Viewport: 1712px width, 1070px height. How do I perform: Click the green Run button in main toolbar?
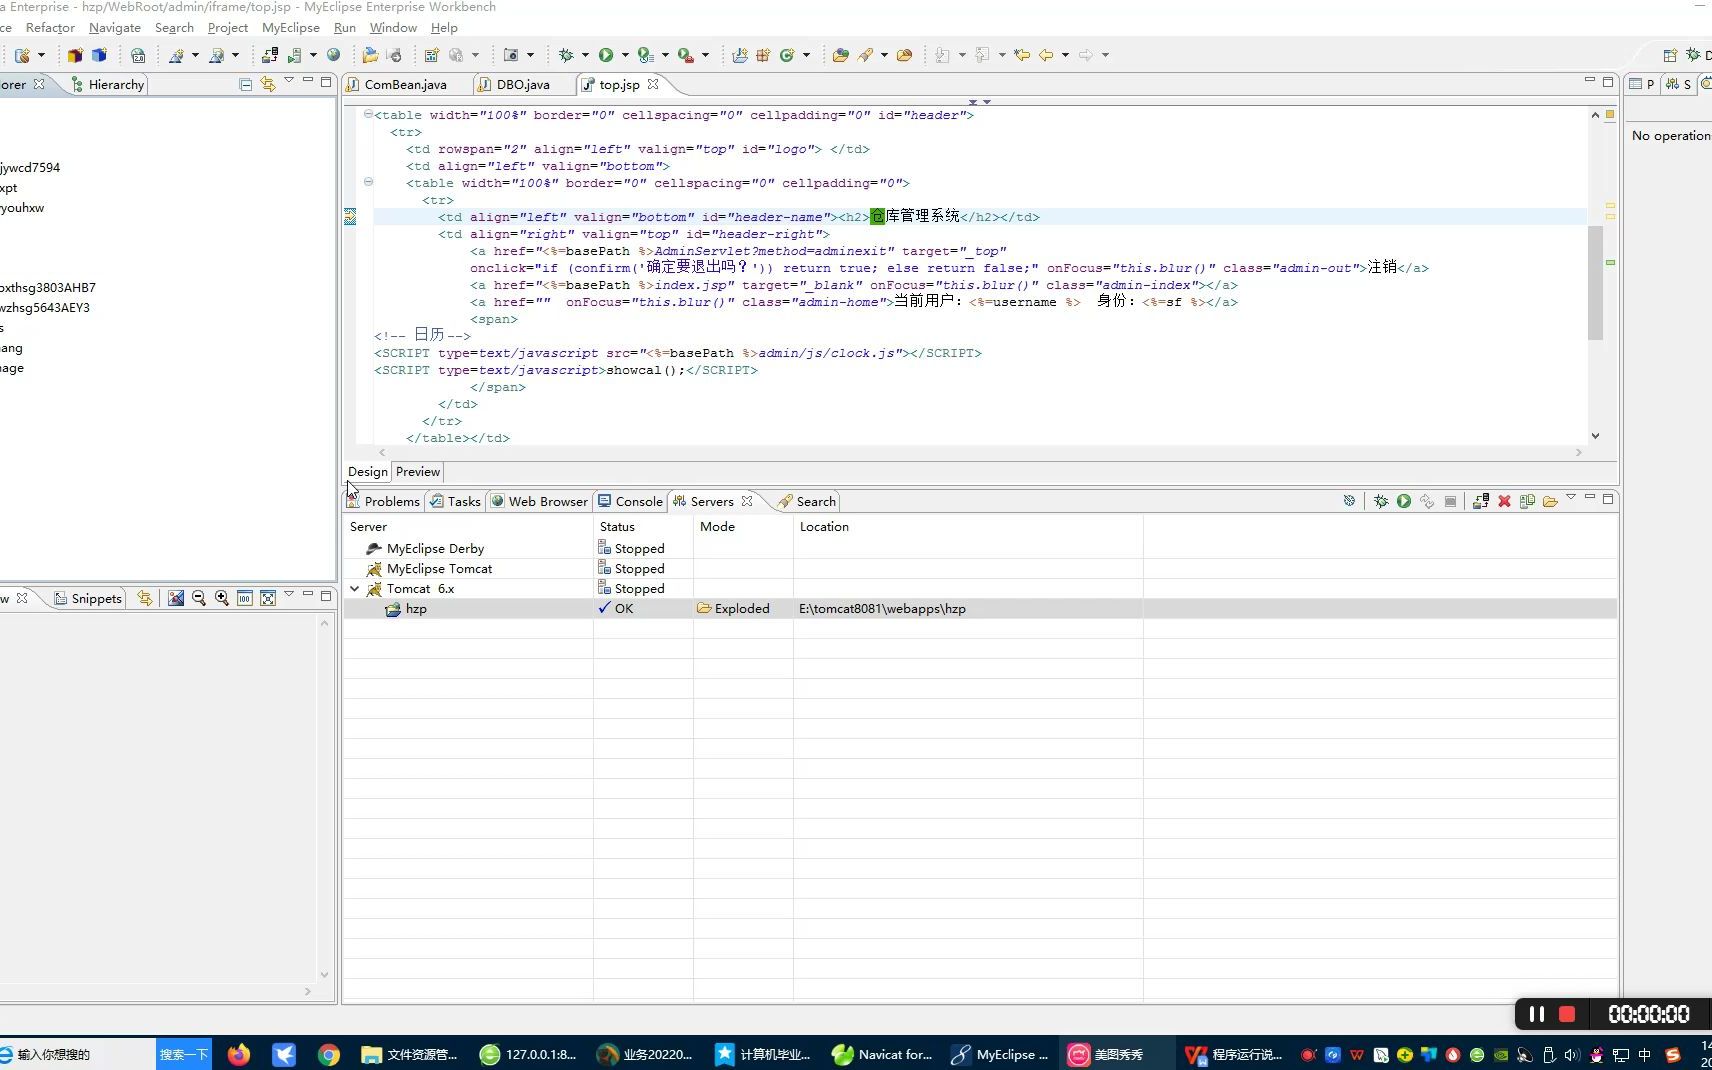click(606, 55)
